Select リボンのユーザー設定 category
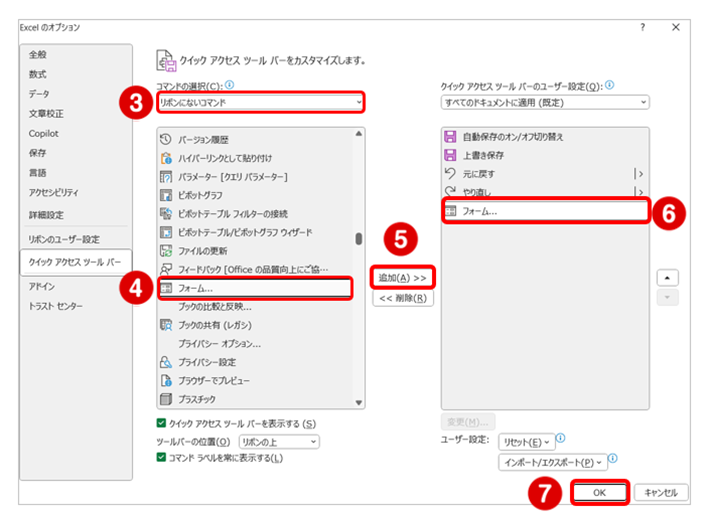Image resolution: width=710 pixels, height=513 pixels. coord(76,239)
